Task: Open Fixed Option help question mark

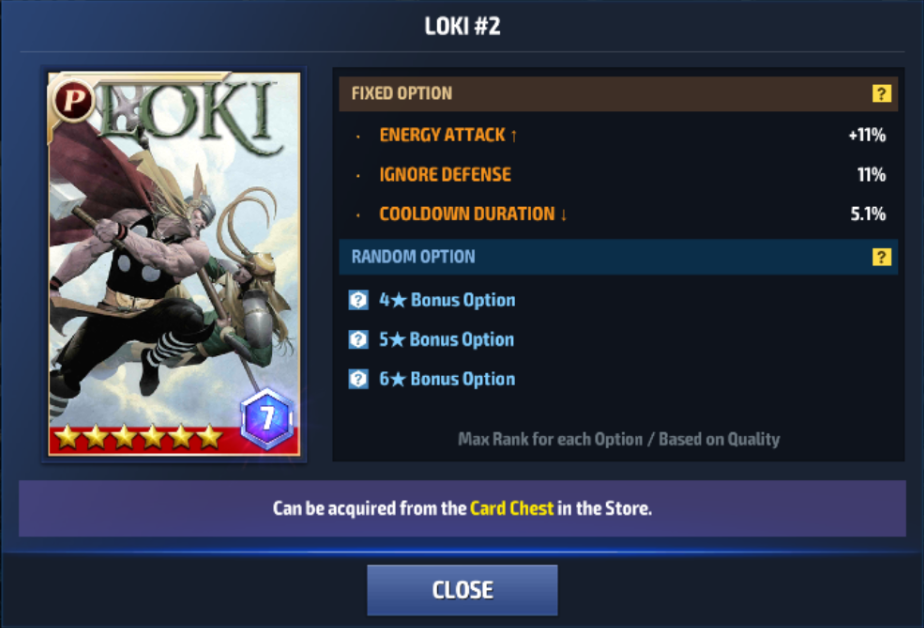Action: 881,94
